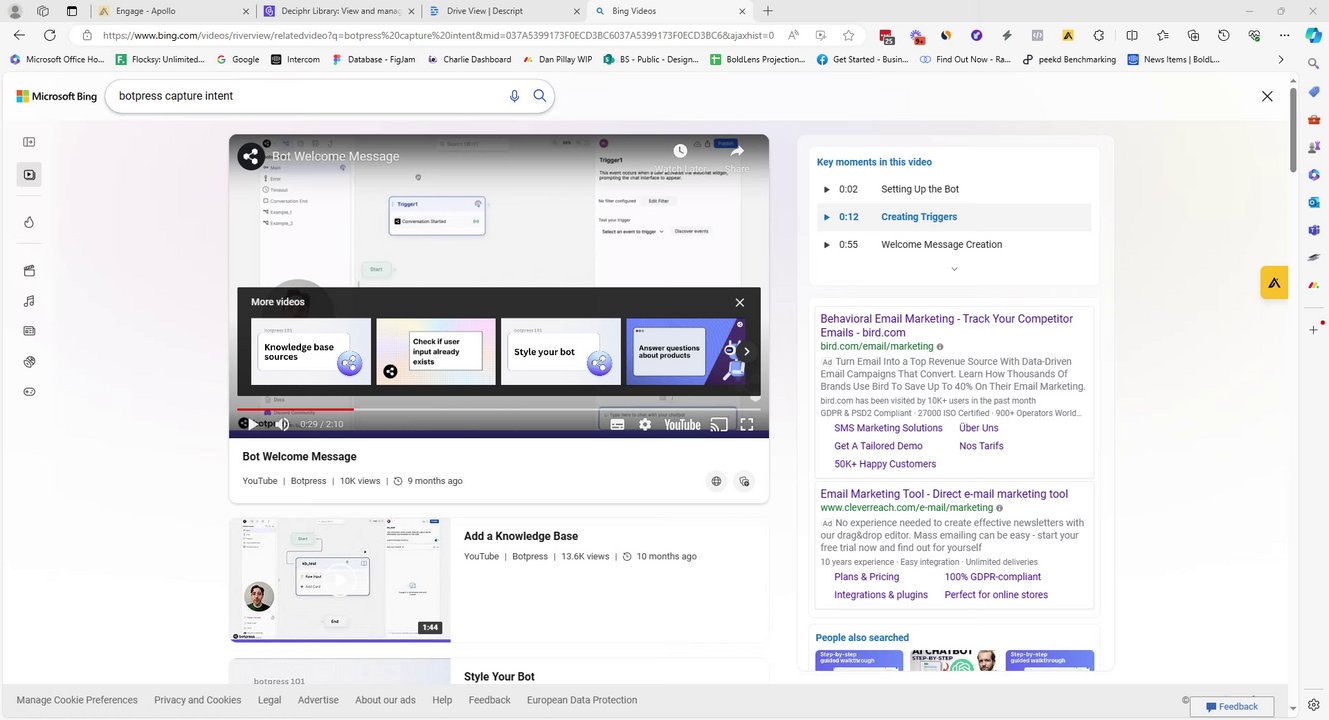
Task: Open the Intercom bookmark in favorites bar
Action: (x=296, y=59)
